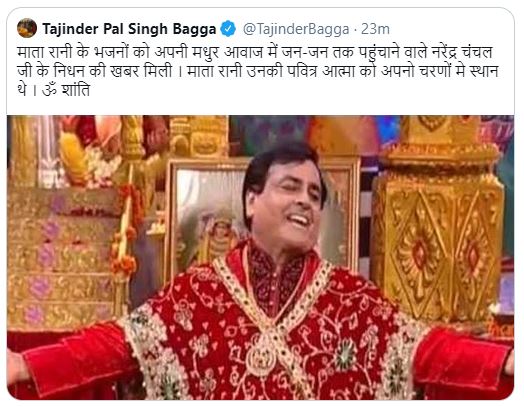Open the Tajinder Pal Singh Bagga display name

[x=129, y=29]
